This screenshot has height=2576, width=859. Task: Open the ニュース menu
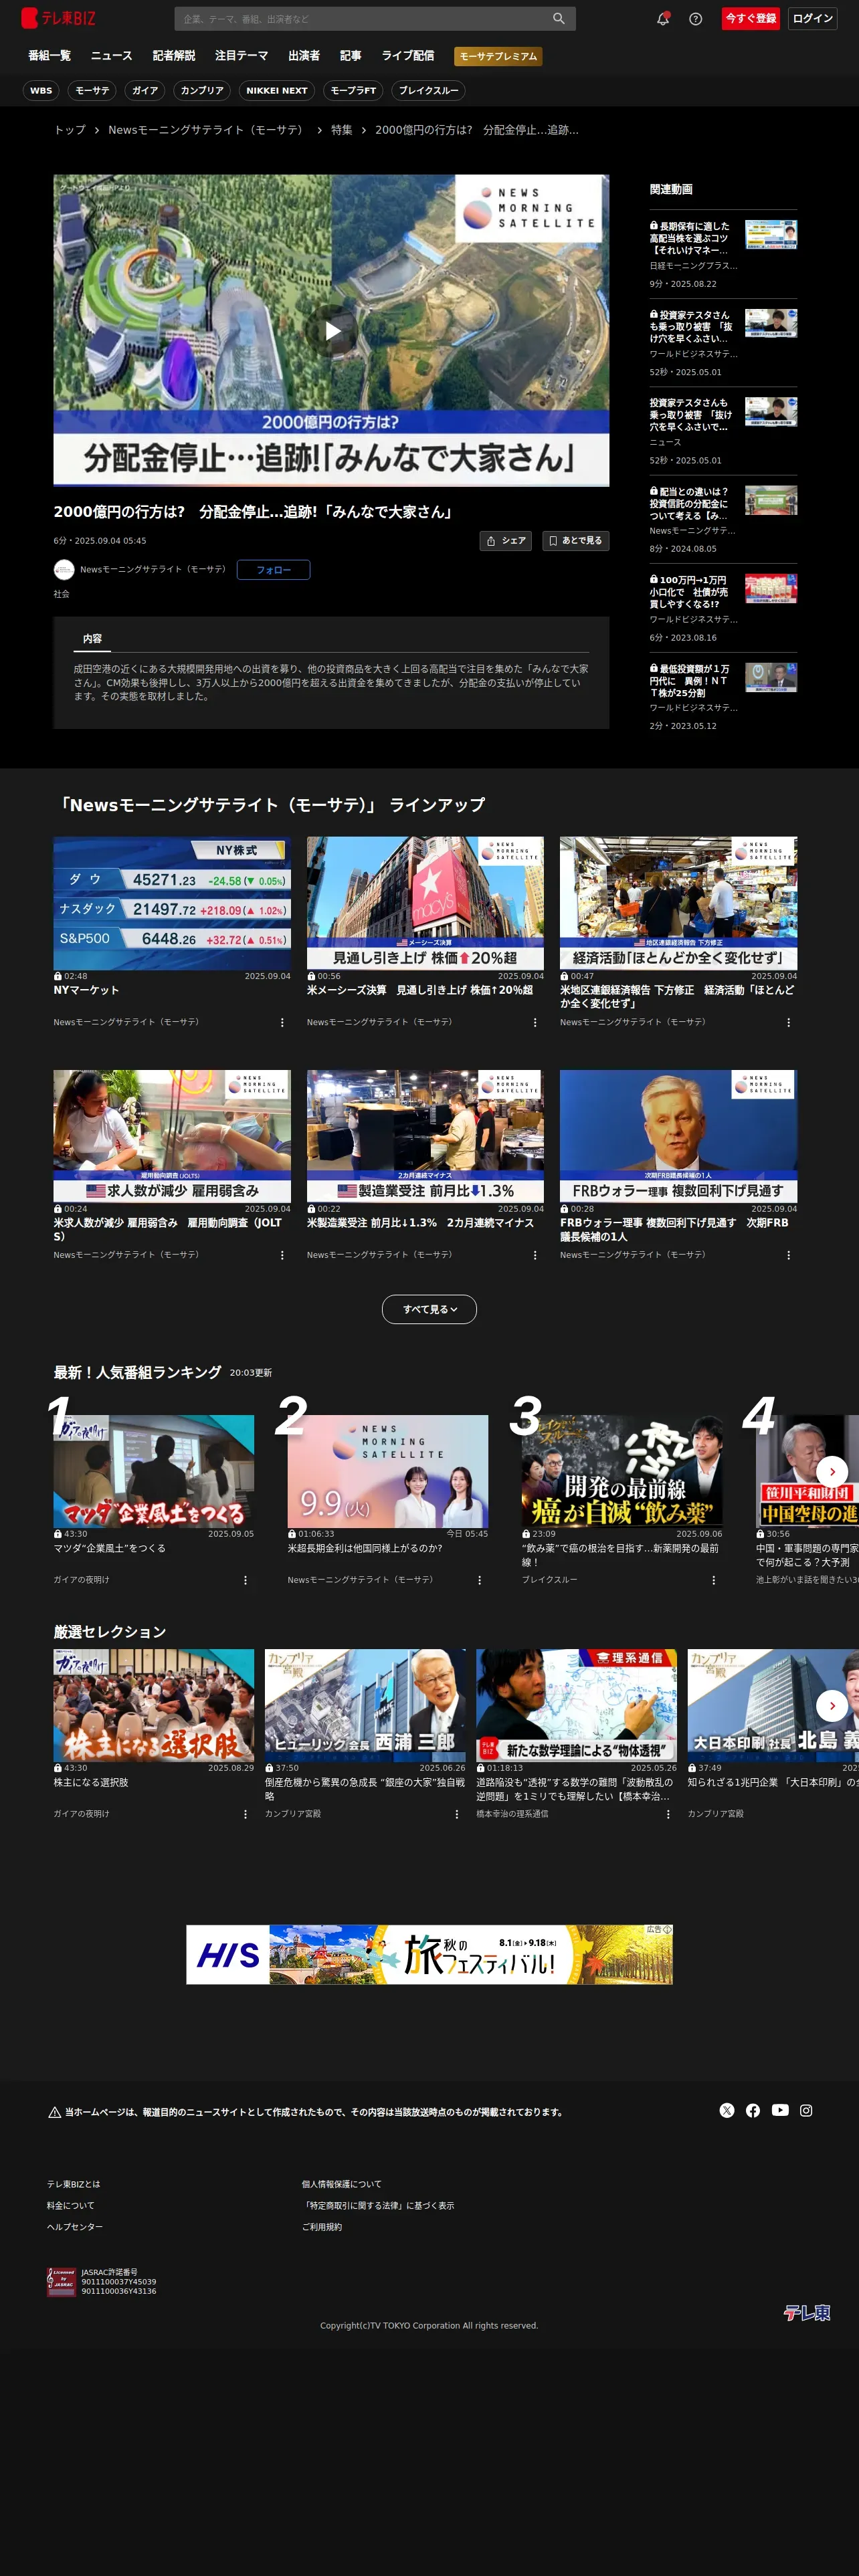[111, 56]
